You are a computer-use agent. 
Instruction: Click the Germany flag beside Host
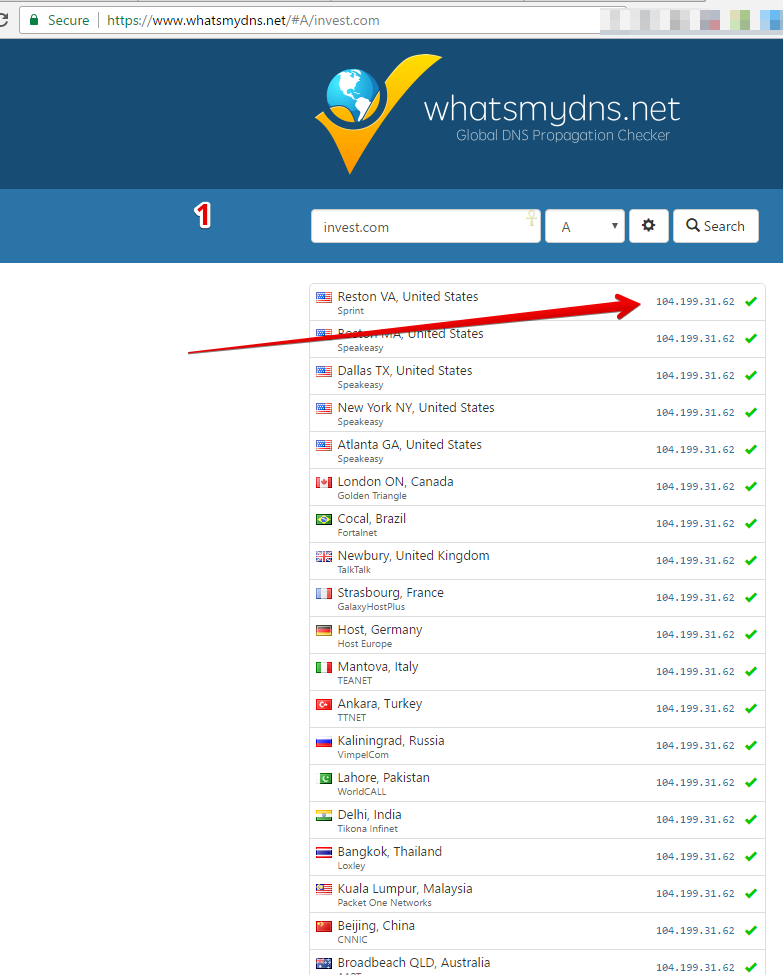324,630
